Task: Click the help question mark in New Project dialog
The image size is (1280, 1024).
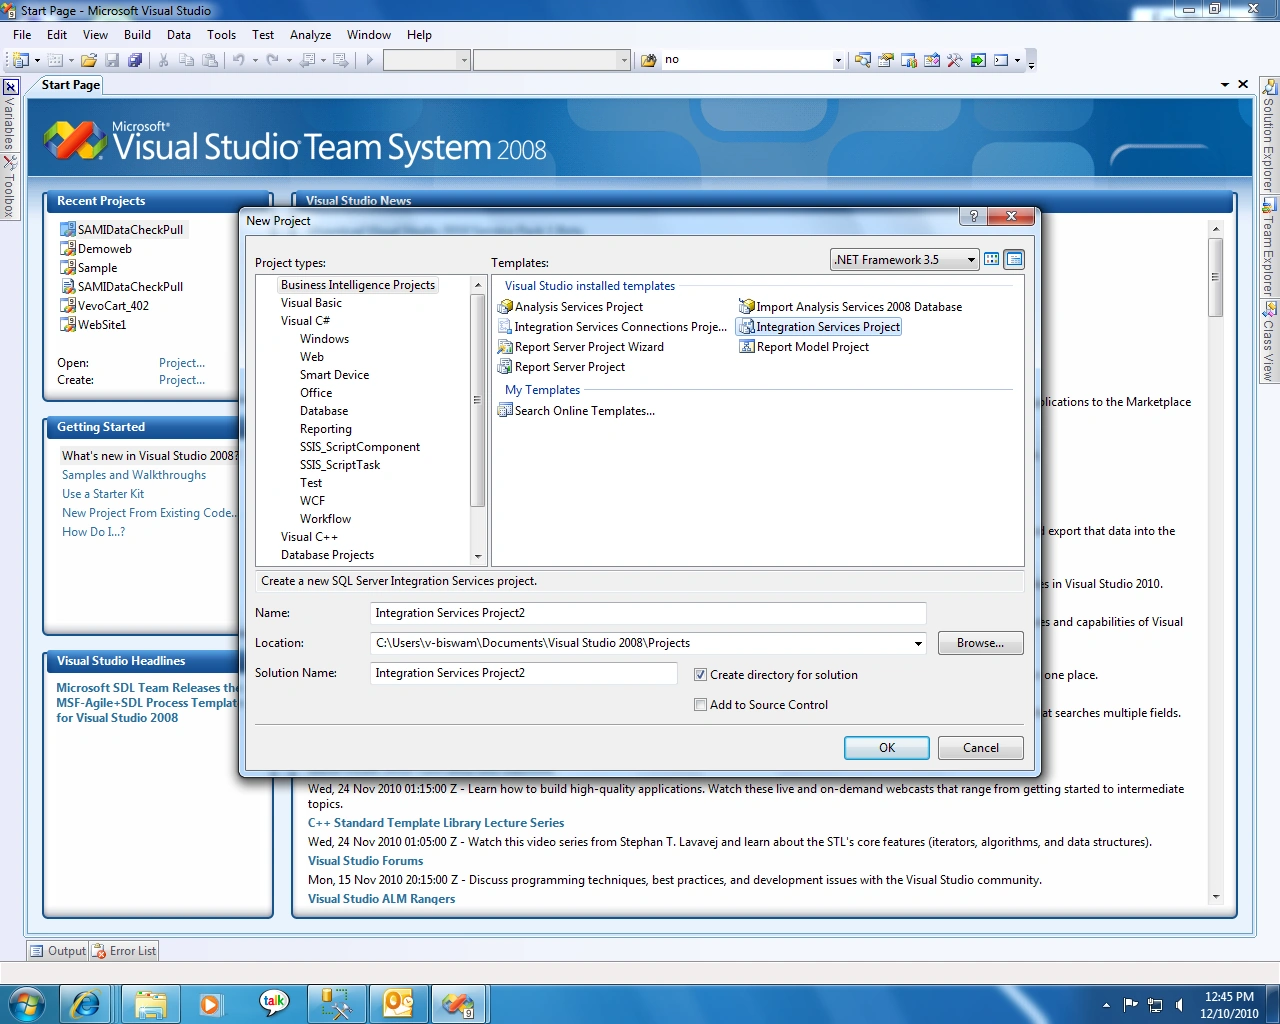Action: [x=973, y=216]
